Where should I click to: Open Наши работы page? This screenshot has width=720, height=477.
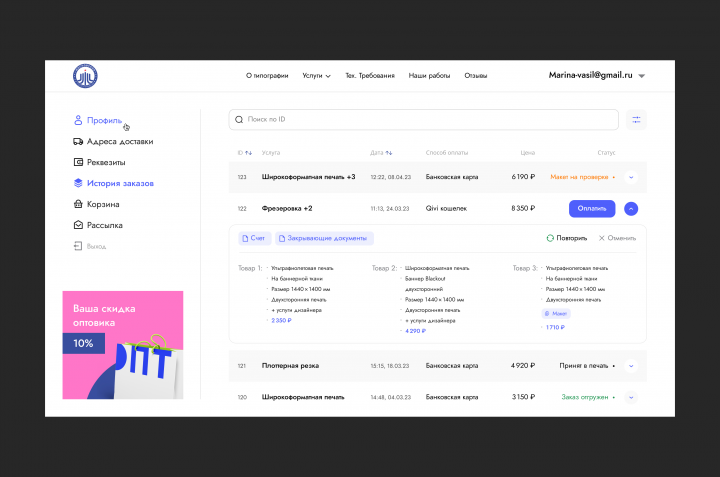(429, 76)
